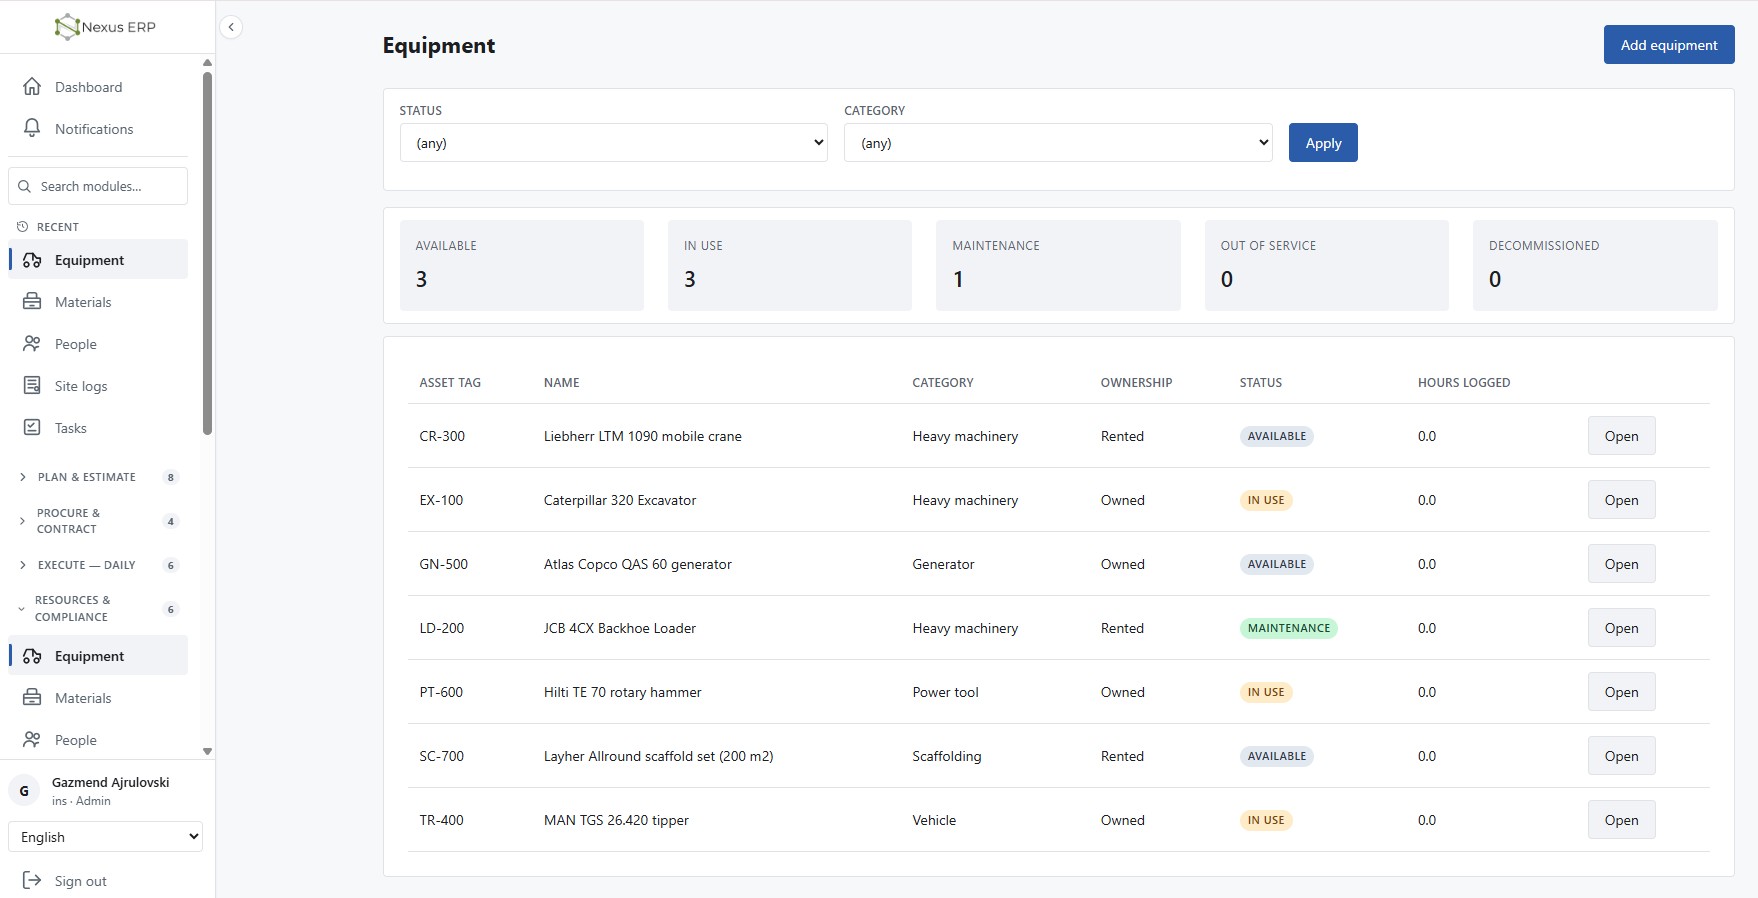Apply the selected filters
The height and width of the screenshot is (898, 1758).
[x=1323, y=143]
